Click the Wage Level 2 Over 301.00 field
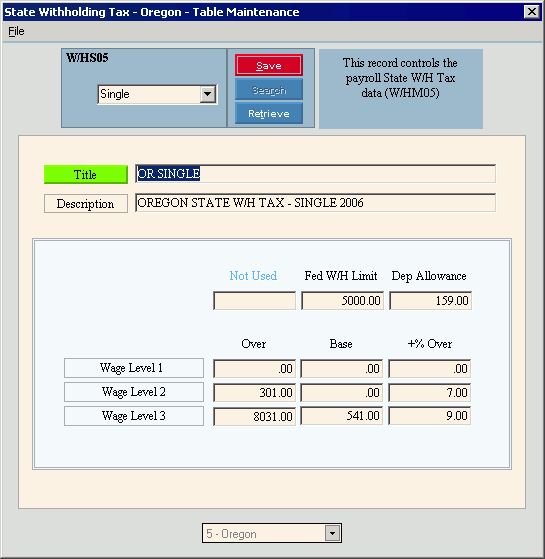The width and height of the screenshot is (545, 559). [254, 393]
